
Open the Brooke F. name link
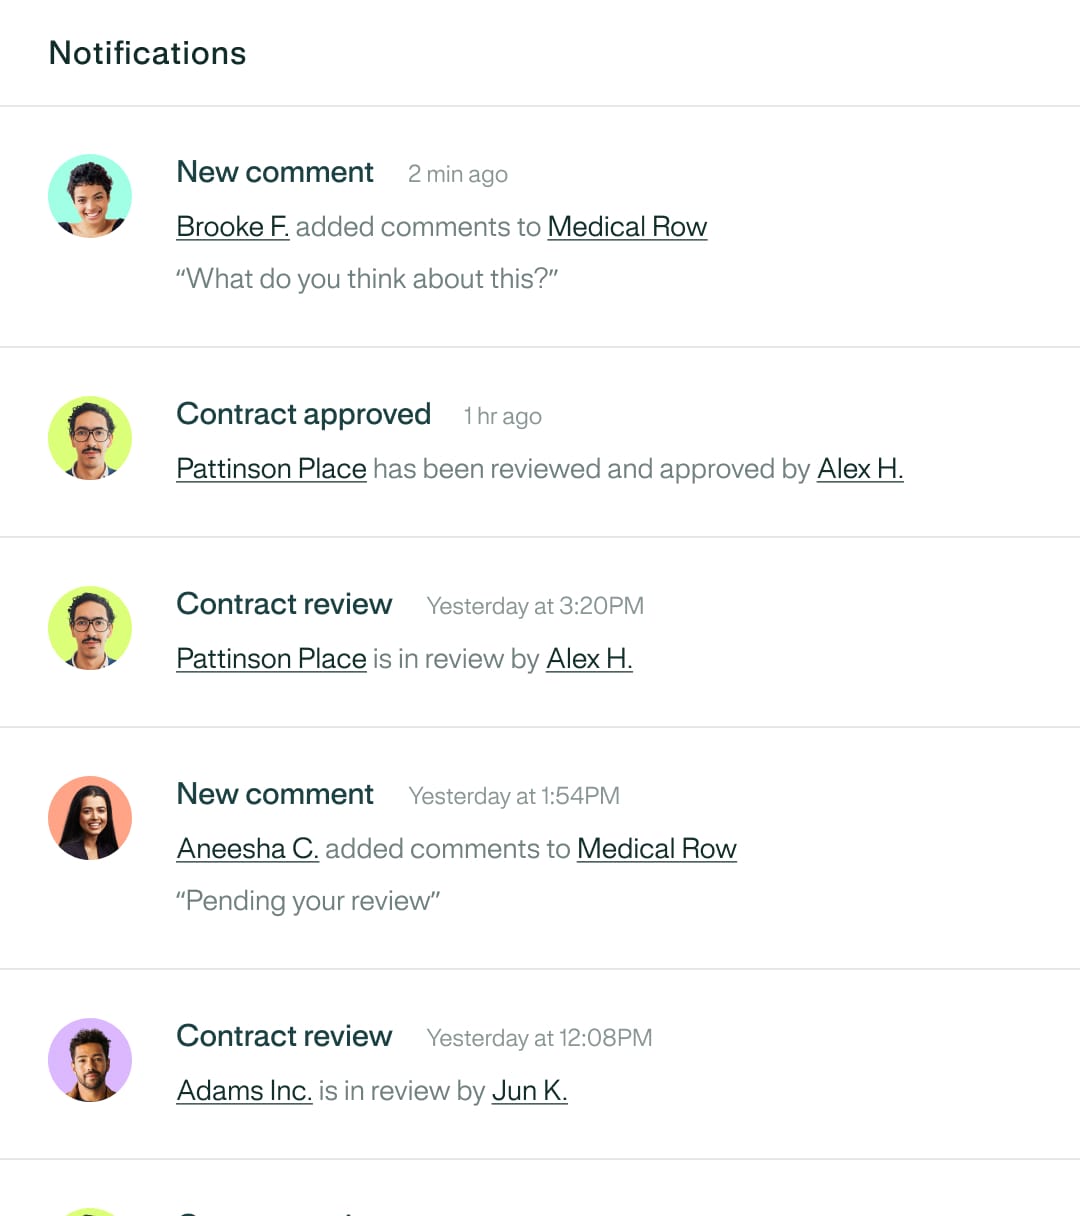[x=232, y=227]
